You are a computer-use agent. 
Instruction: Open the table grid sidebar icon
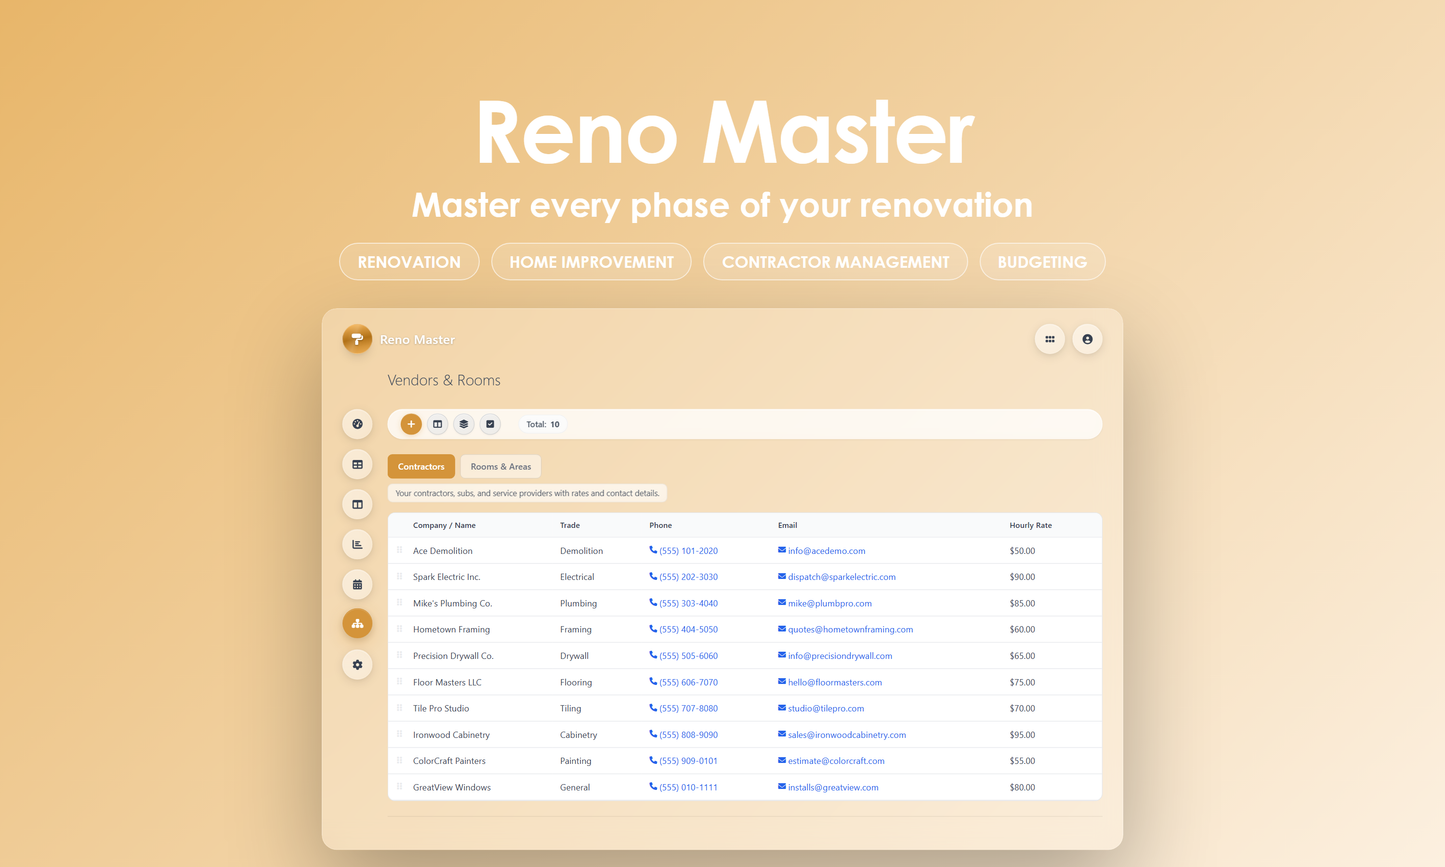pyautogui.click(x=357, y=464)
